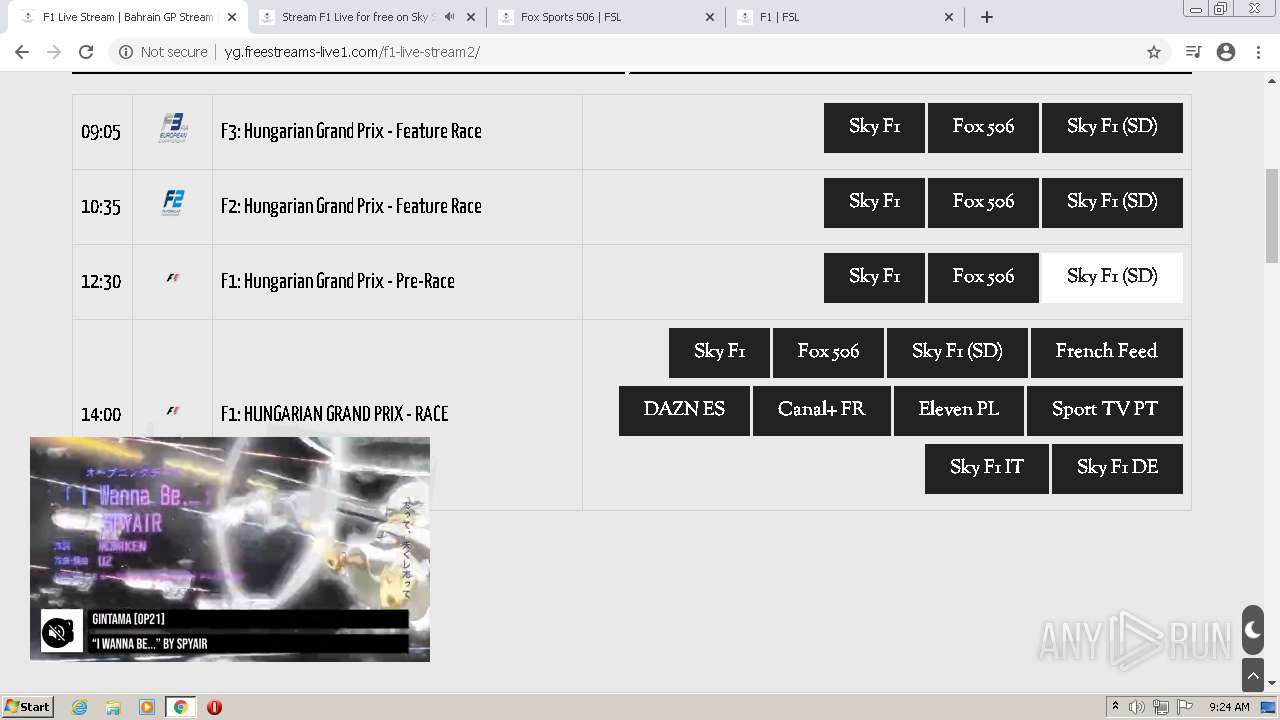Open the media control button in toolbar

(1193, 52)
